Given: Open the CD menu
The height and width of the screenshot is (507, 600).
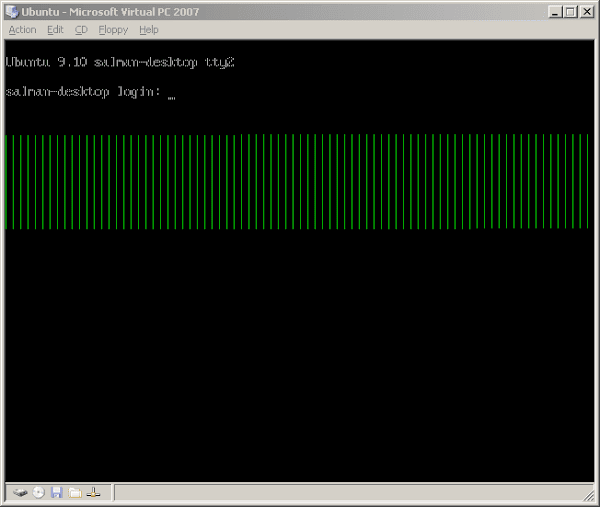Looking at the screenshot, I should 81,30.
